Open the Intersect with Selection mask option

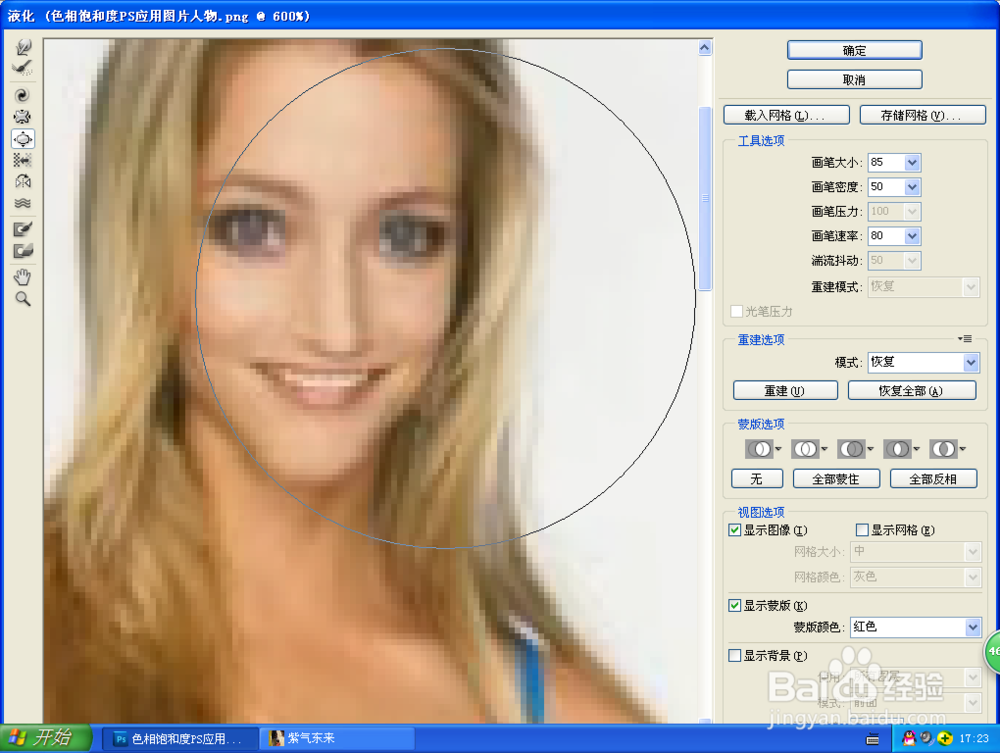(x=901, y=449)
